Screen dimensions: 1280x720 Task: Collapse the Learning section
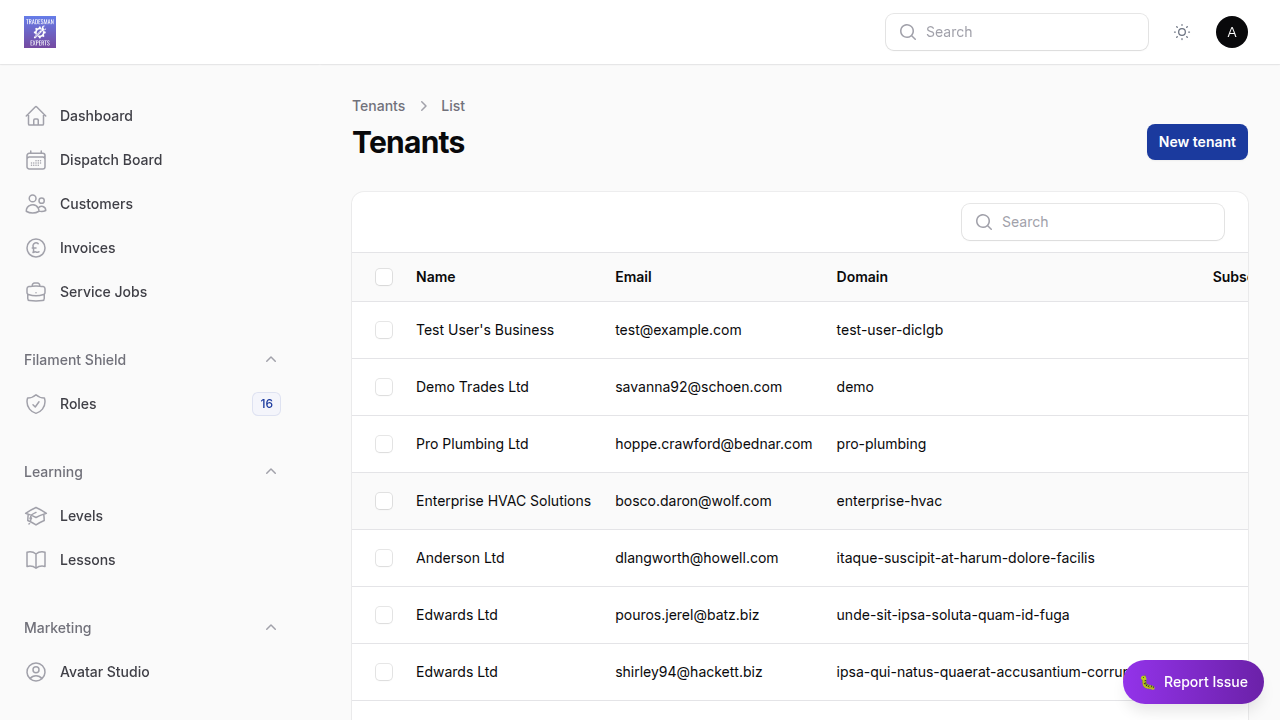pyautogui.click(x=270, y=471)
